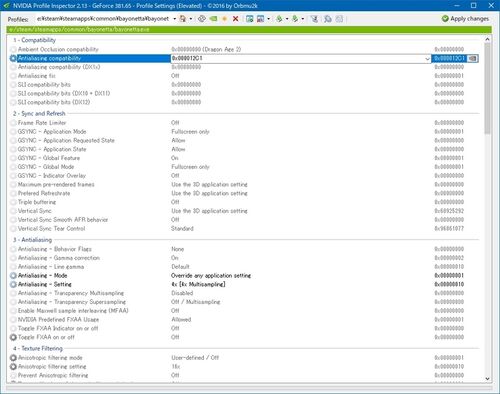Viewport: 500px width, 394px height.
Task: Open the remove application dropdown arrow
Action: (x=268, y=19)
